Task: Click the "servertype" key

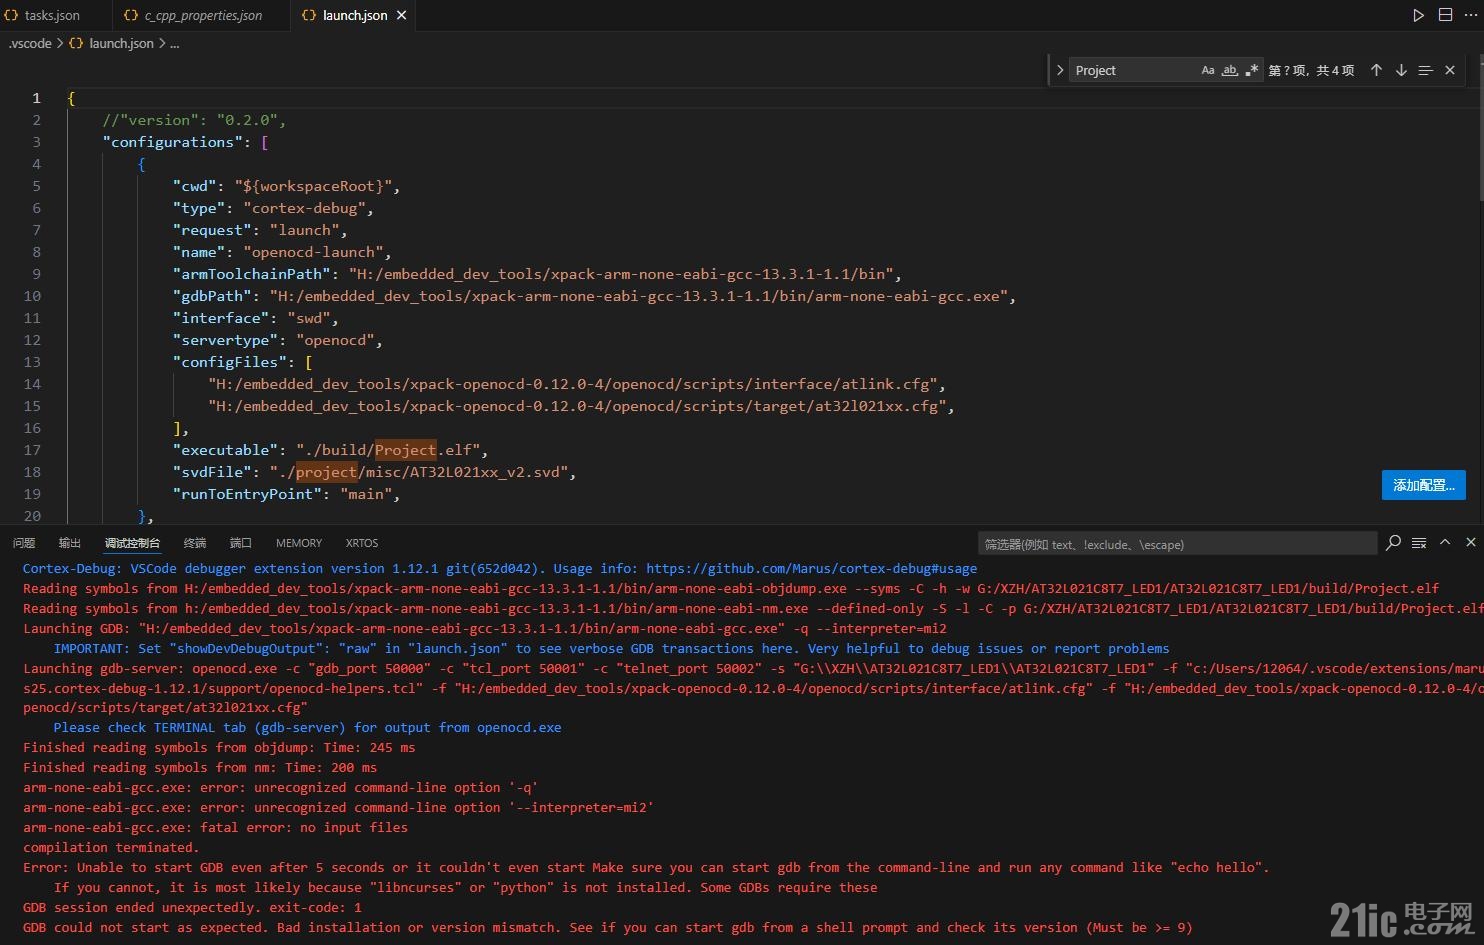Action: coord(225,340)
